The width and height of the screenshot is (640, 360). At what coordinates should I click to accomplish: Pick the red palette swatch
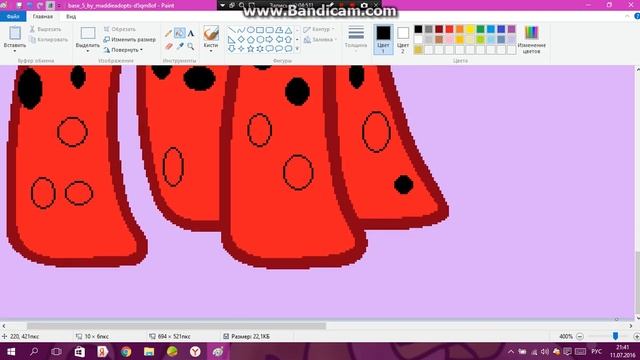pos(449,29)
